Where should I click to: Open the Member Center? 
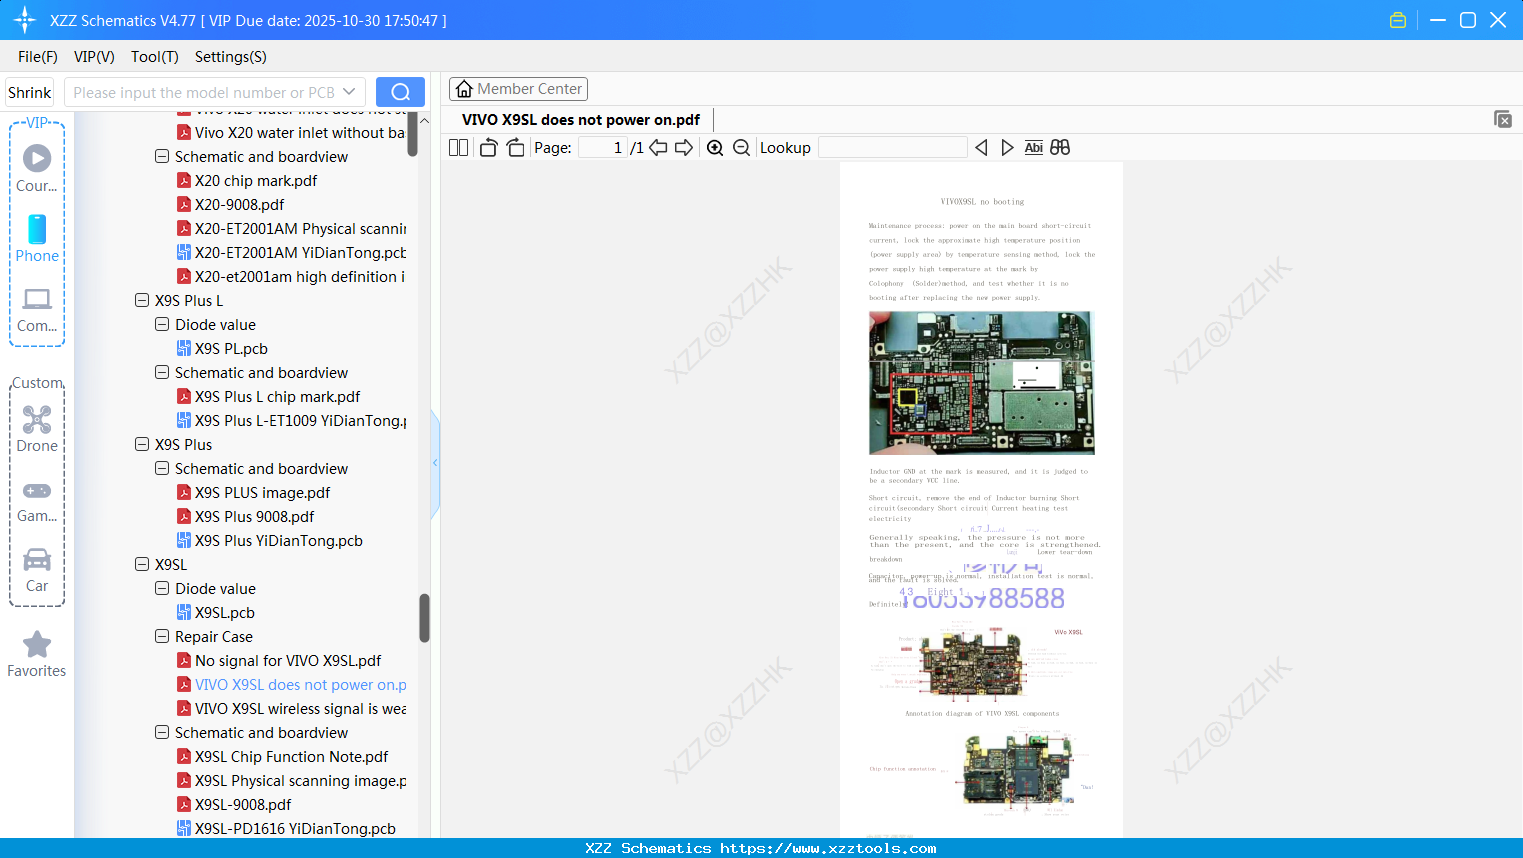(x=518, y=89)
